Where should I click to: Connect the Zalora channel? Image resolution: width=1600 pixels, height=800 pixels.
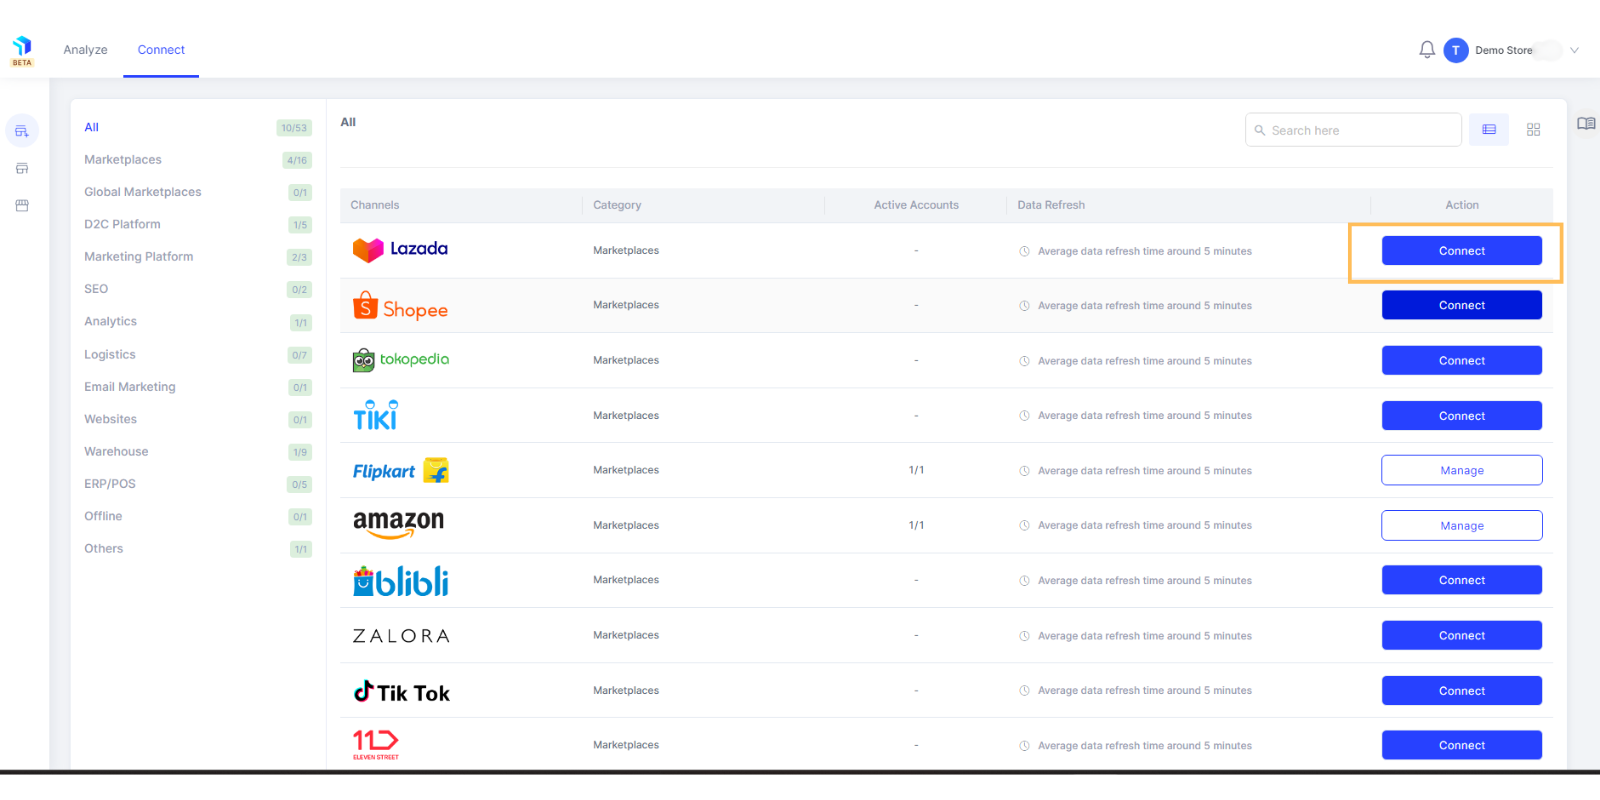(1462, 635)
